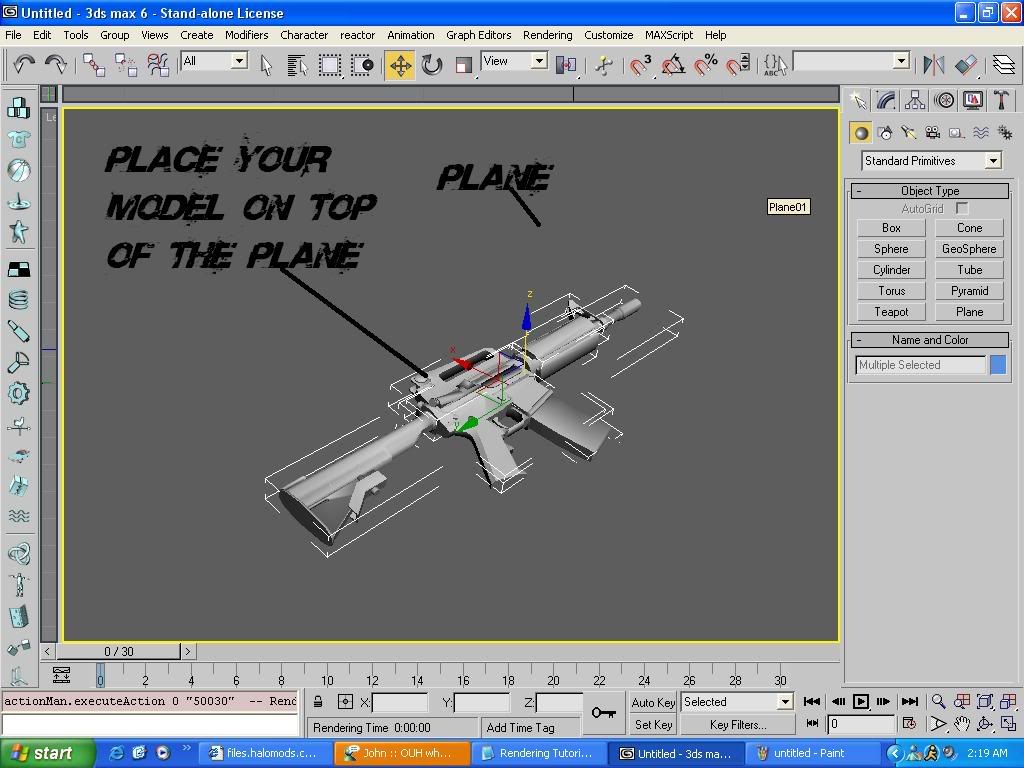
Task: Click the Select and Manipulate icon
Action: coord(604,65)
